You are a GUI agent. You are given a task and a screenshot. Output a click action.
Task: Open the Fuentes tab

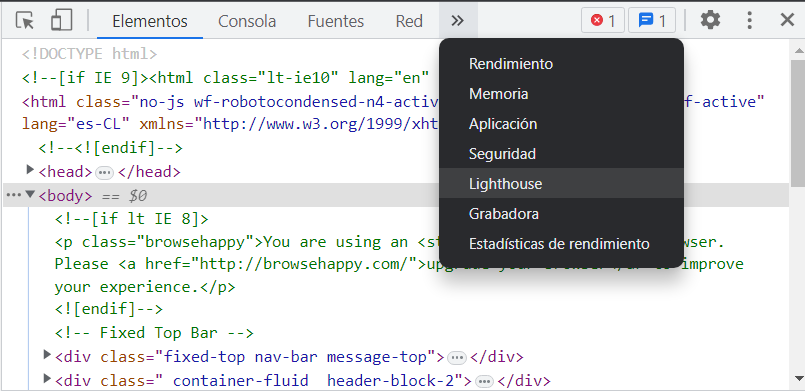[336, 21]
